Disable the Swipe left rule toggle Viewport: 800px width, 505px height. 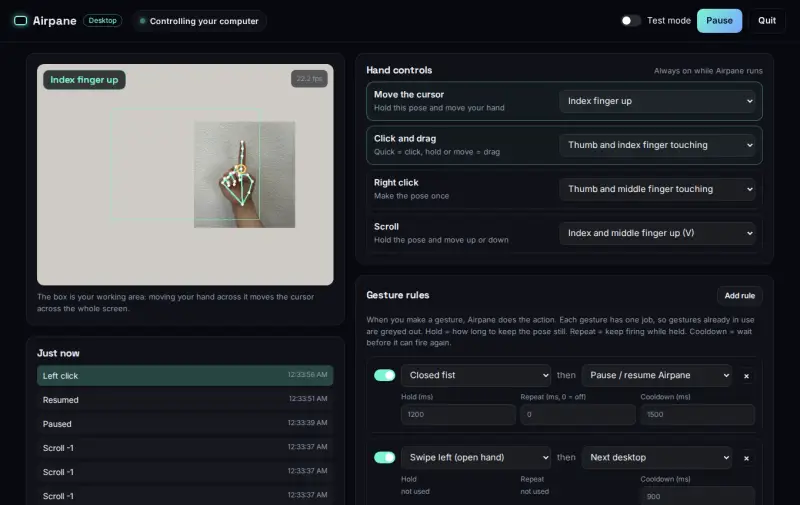(x=385, y=458)
